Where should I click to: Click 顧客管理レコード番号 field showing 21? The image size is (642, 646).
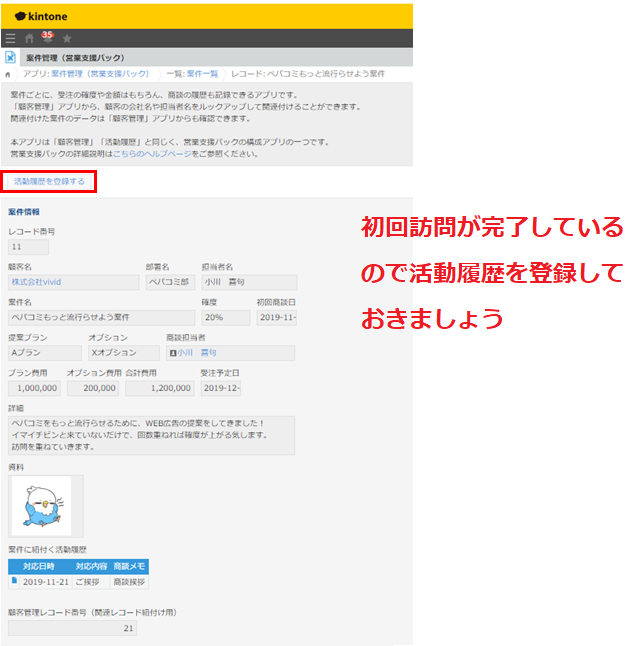click(x=73, y=628)
